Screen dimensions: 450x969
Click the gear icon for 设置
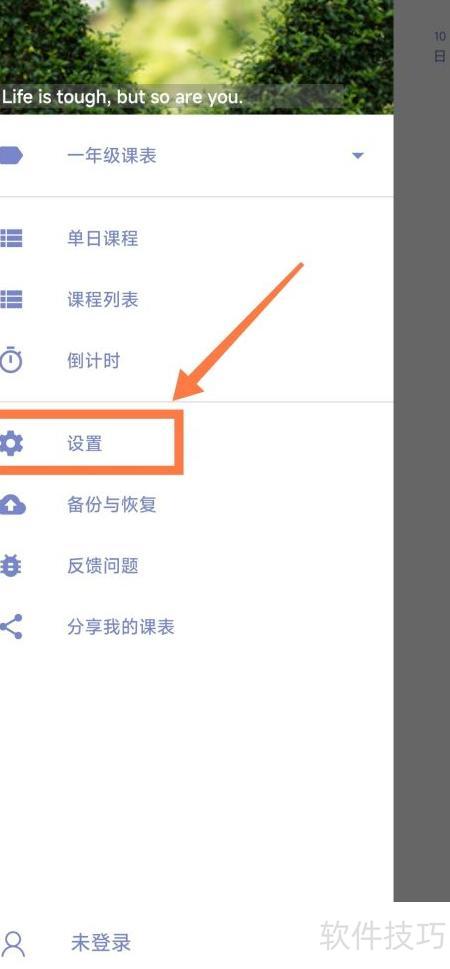11,443
